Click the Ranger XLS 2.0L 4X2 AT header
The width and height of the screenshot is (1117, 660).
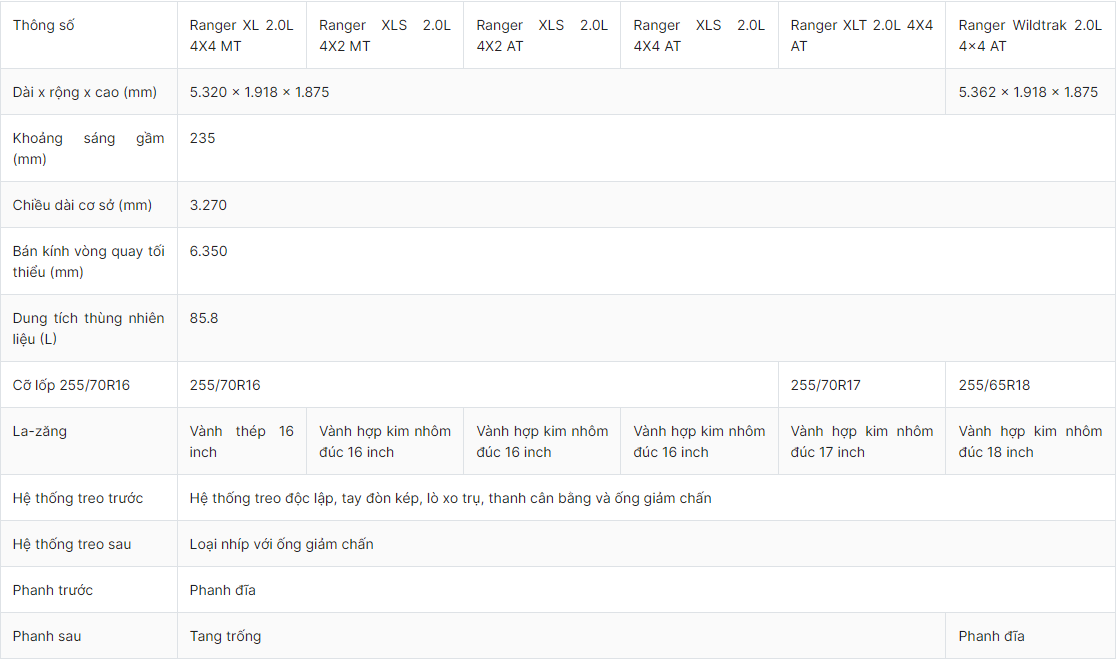click(541, 35)
